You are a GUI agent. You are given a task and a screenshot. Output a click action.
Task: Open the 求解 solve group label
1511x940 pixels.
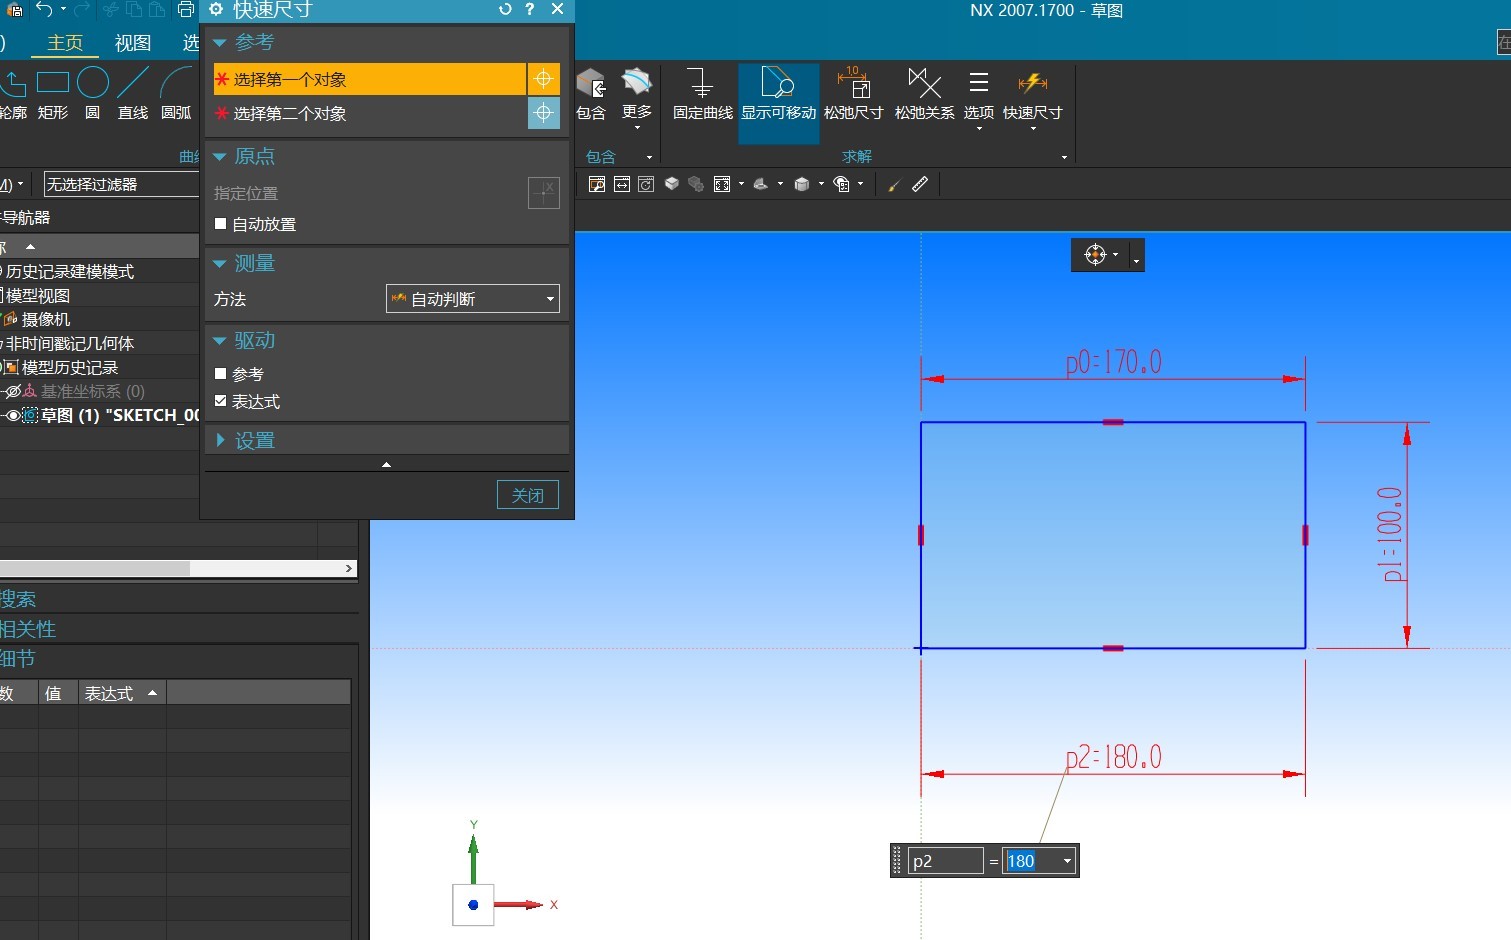(x=857, y=157)
